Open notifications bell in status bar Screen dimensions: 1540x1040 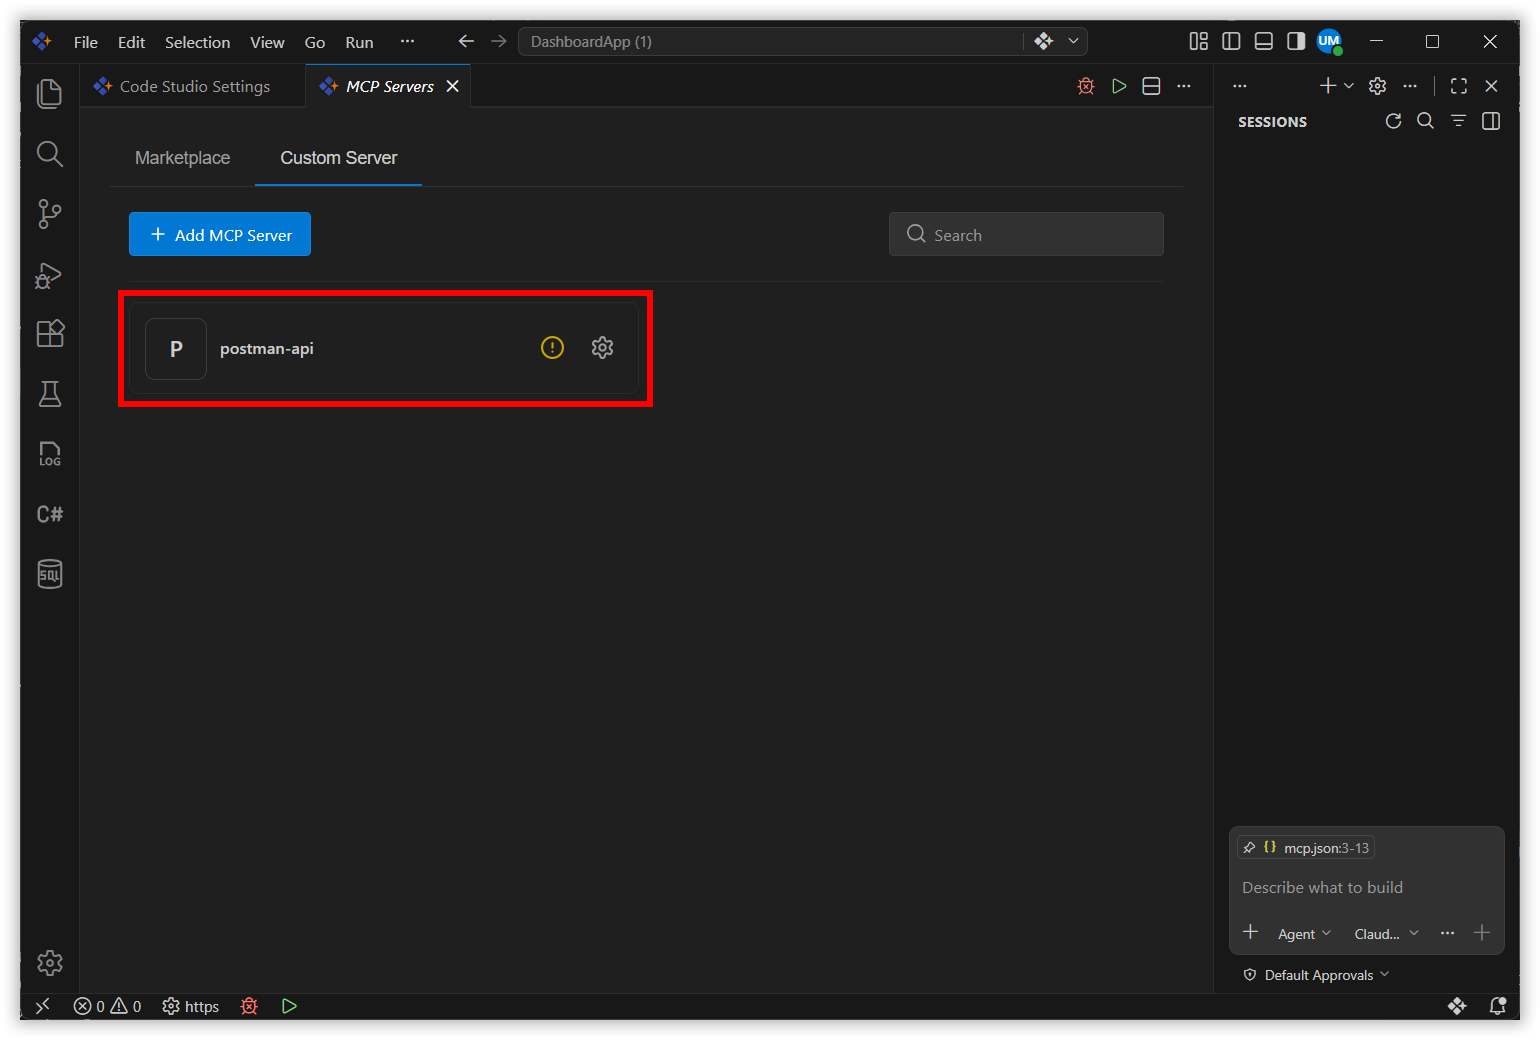click(x=1497, y=1006)
